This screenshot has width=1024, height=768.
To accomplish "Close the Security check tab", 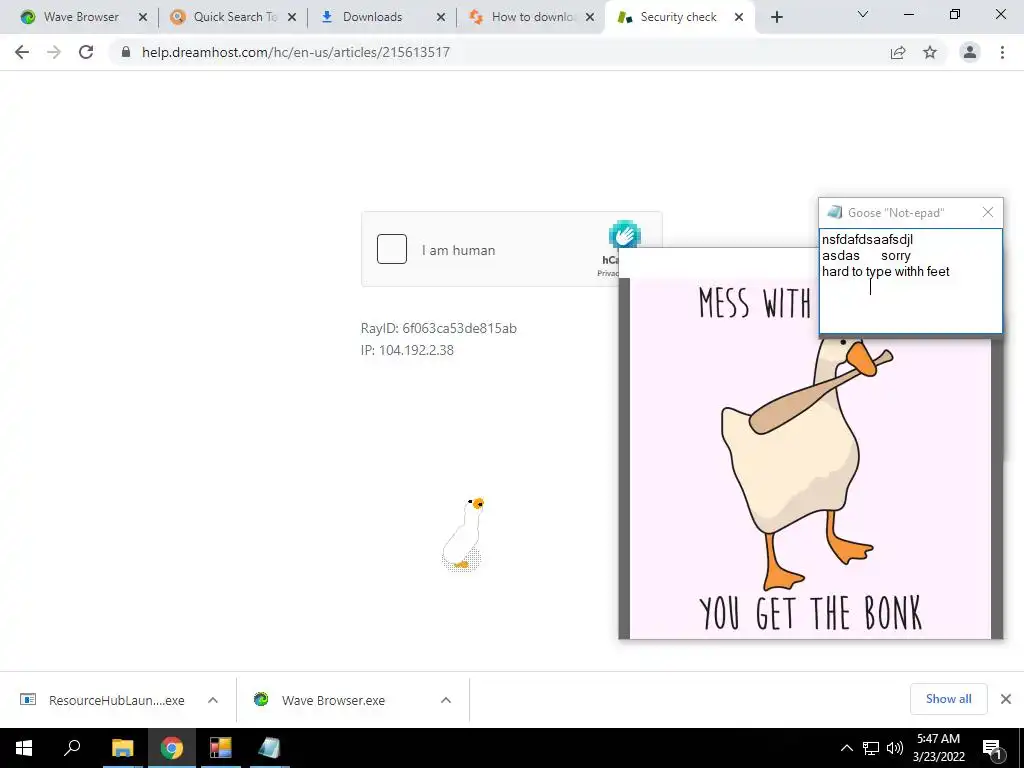I will [x=739, y=17].
